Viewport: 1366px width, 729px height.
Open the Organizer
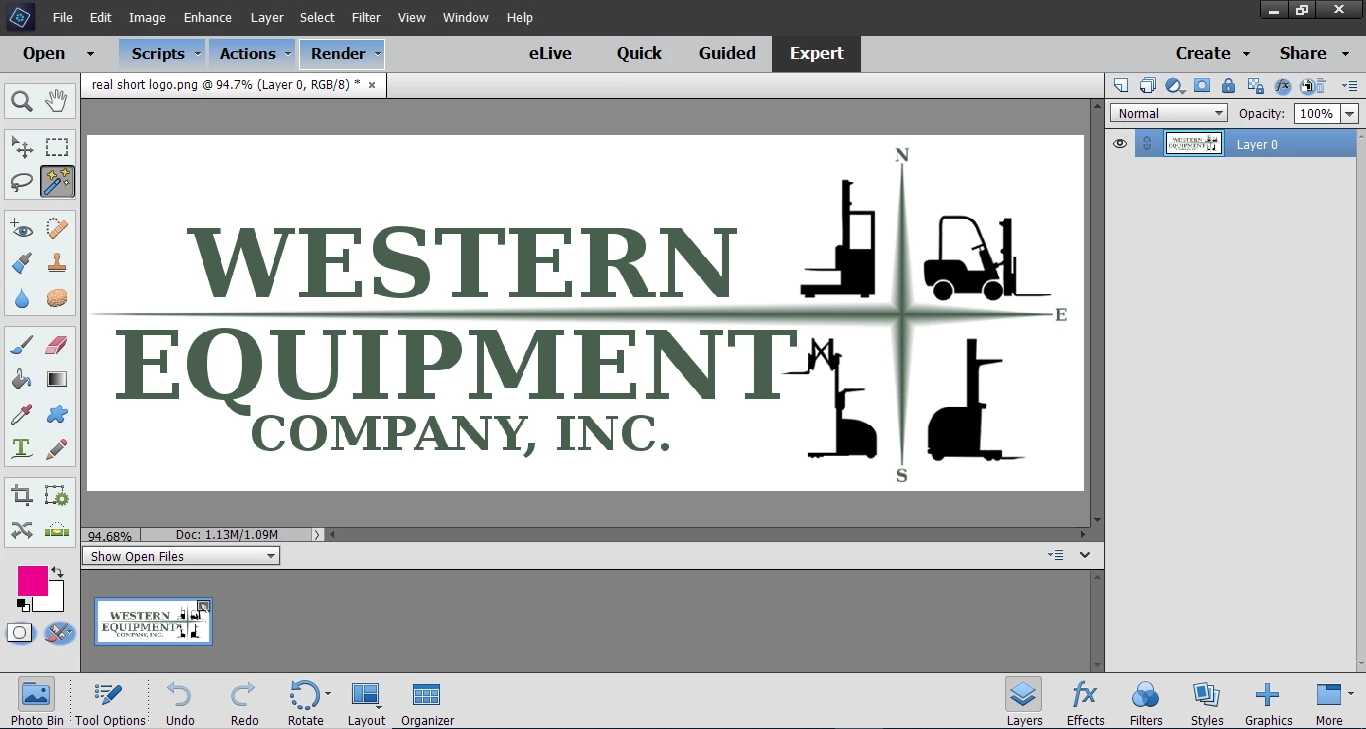tap(427, 702)
